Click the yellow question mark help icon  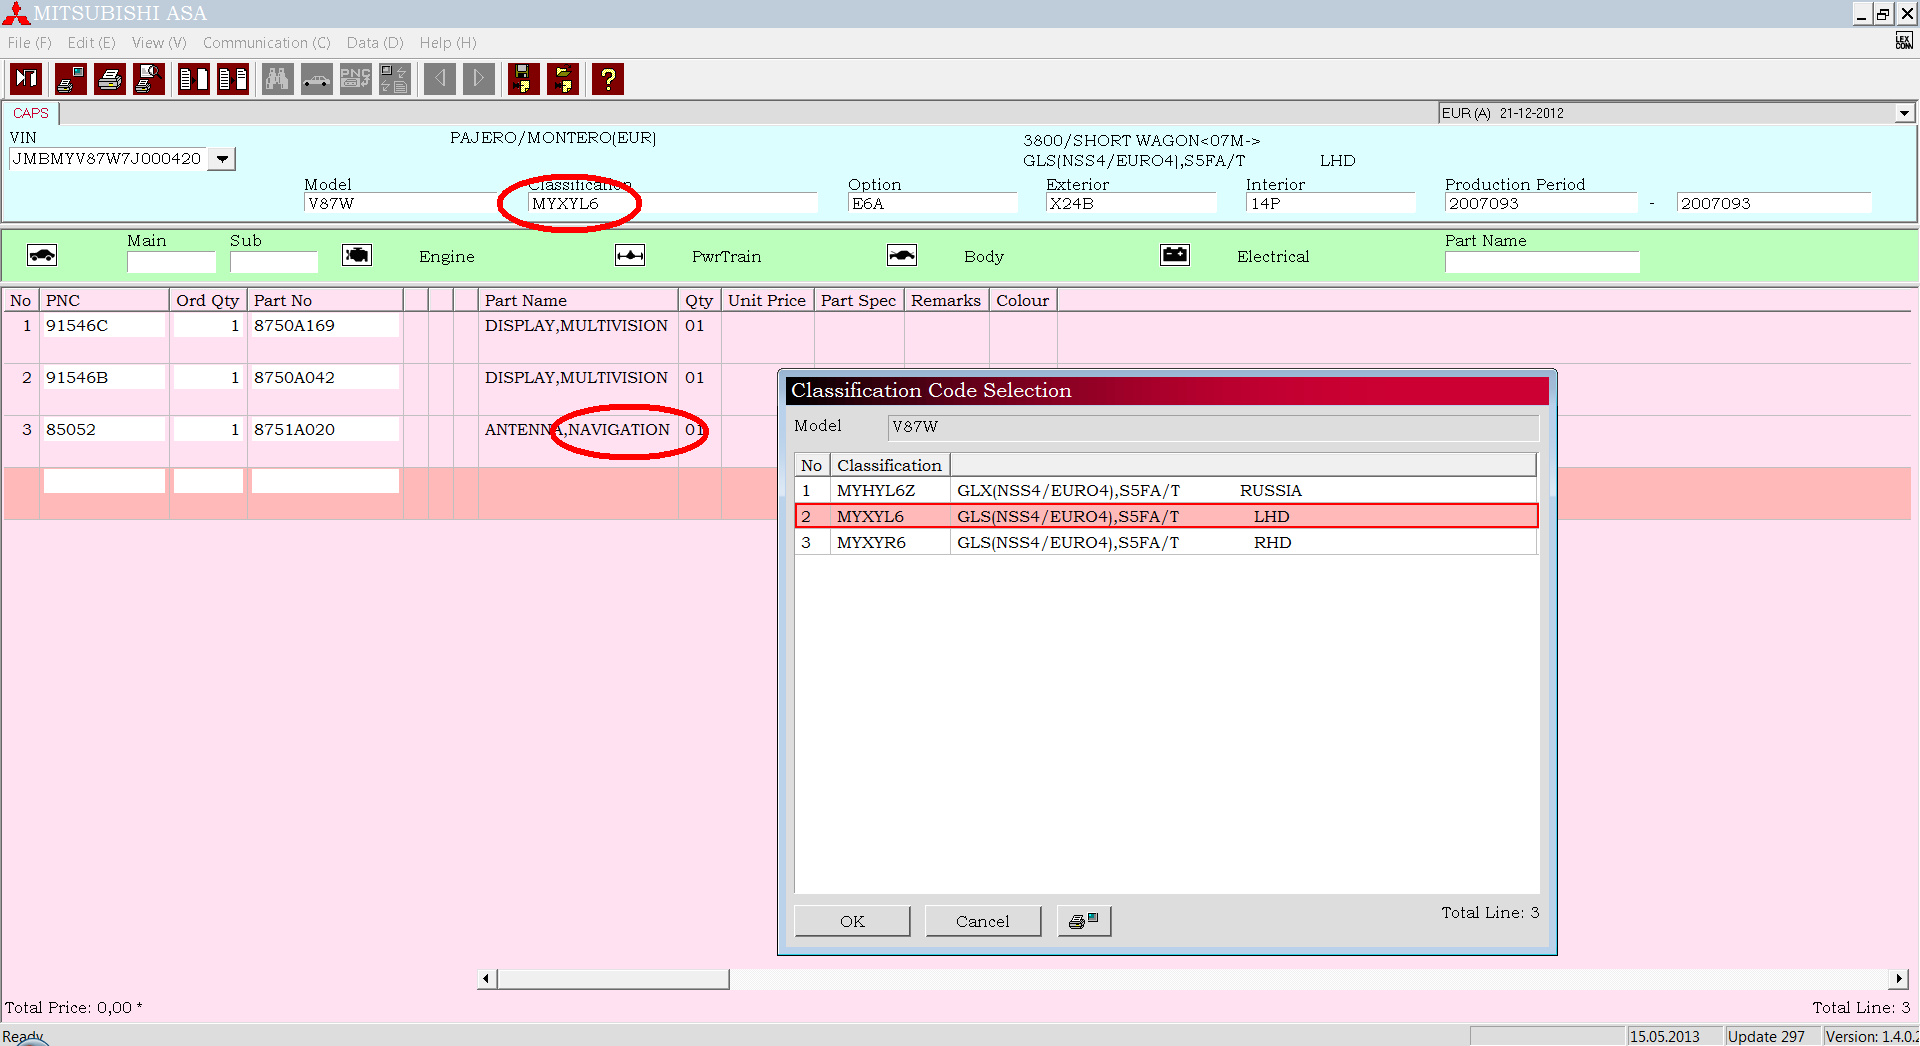point(607,79)
